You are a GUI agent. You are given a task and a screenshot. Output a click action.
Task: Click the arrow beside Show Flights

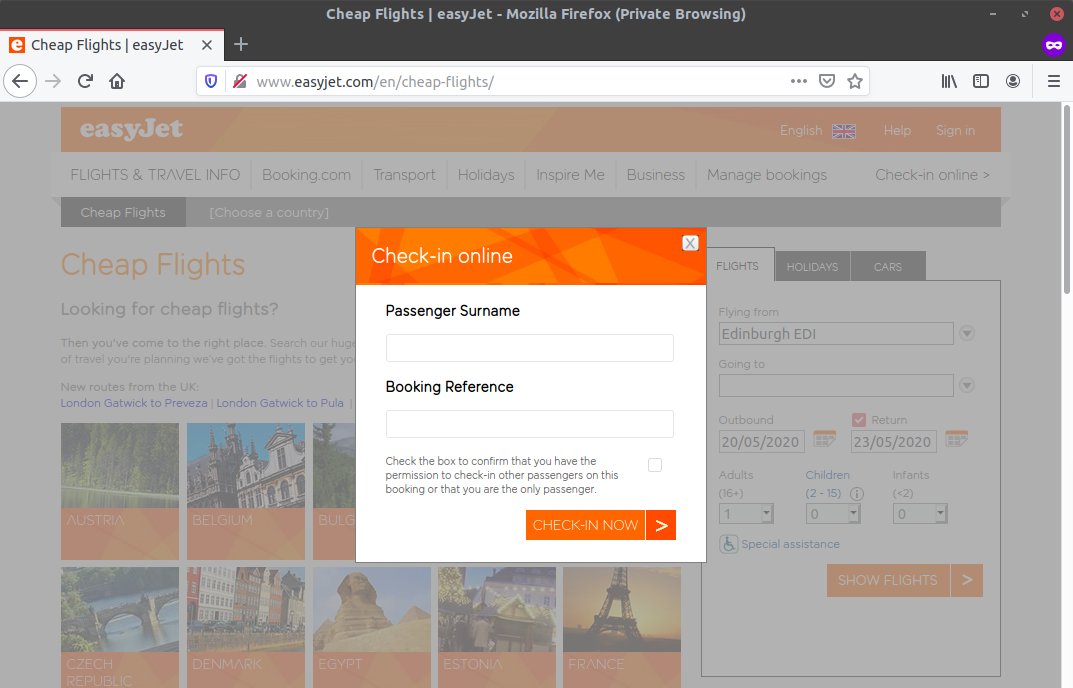pos(967,581)
